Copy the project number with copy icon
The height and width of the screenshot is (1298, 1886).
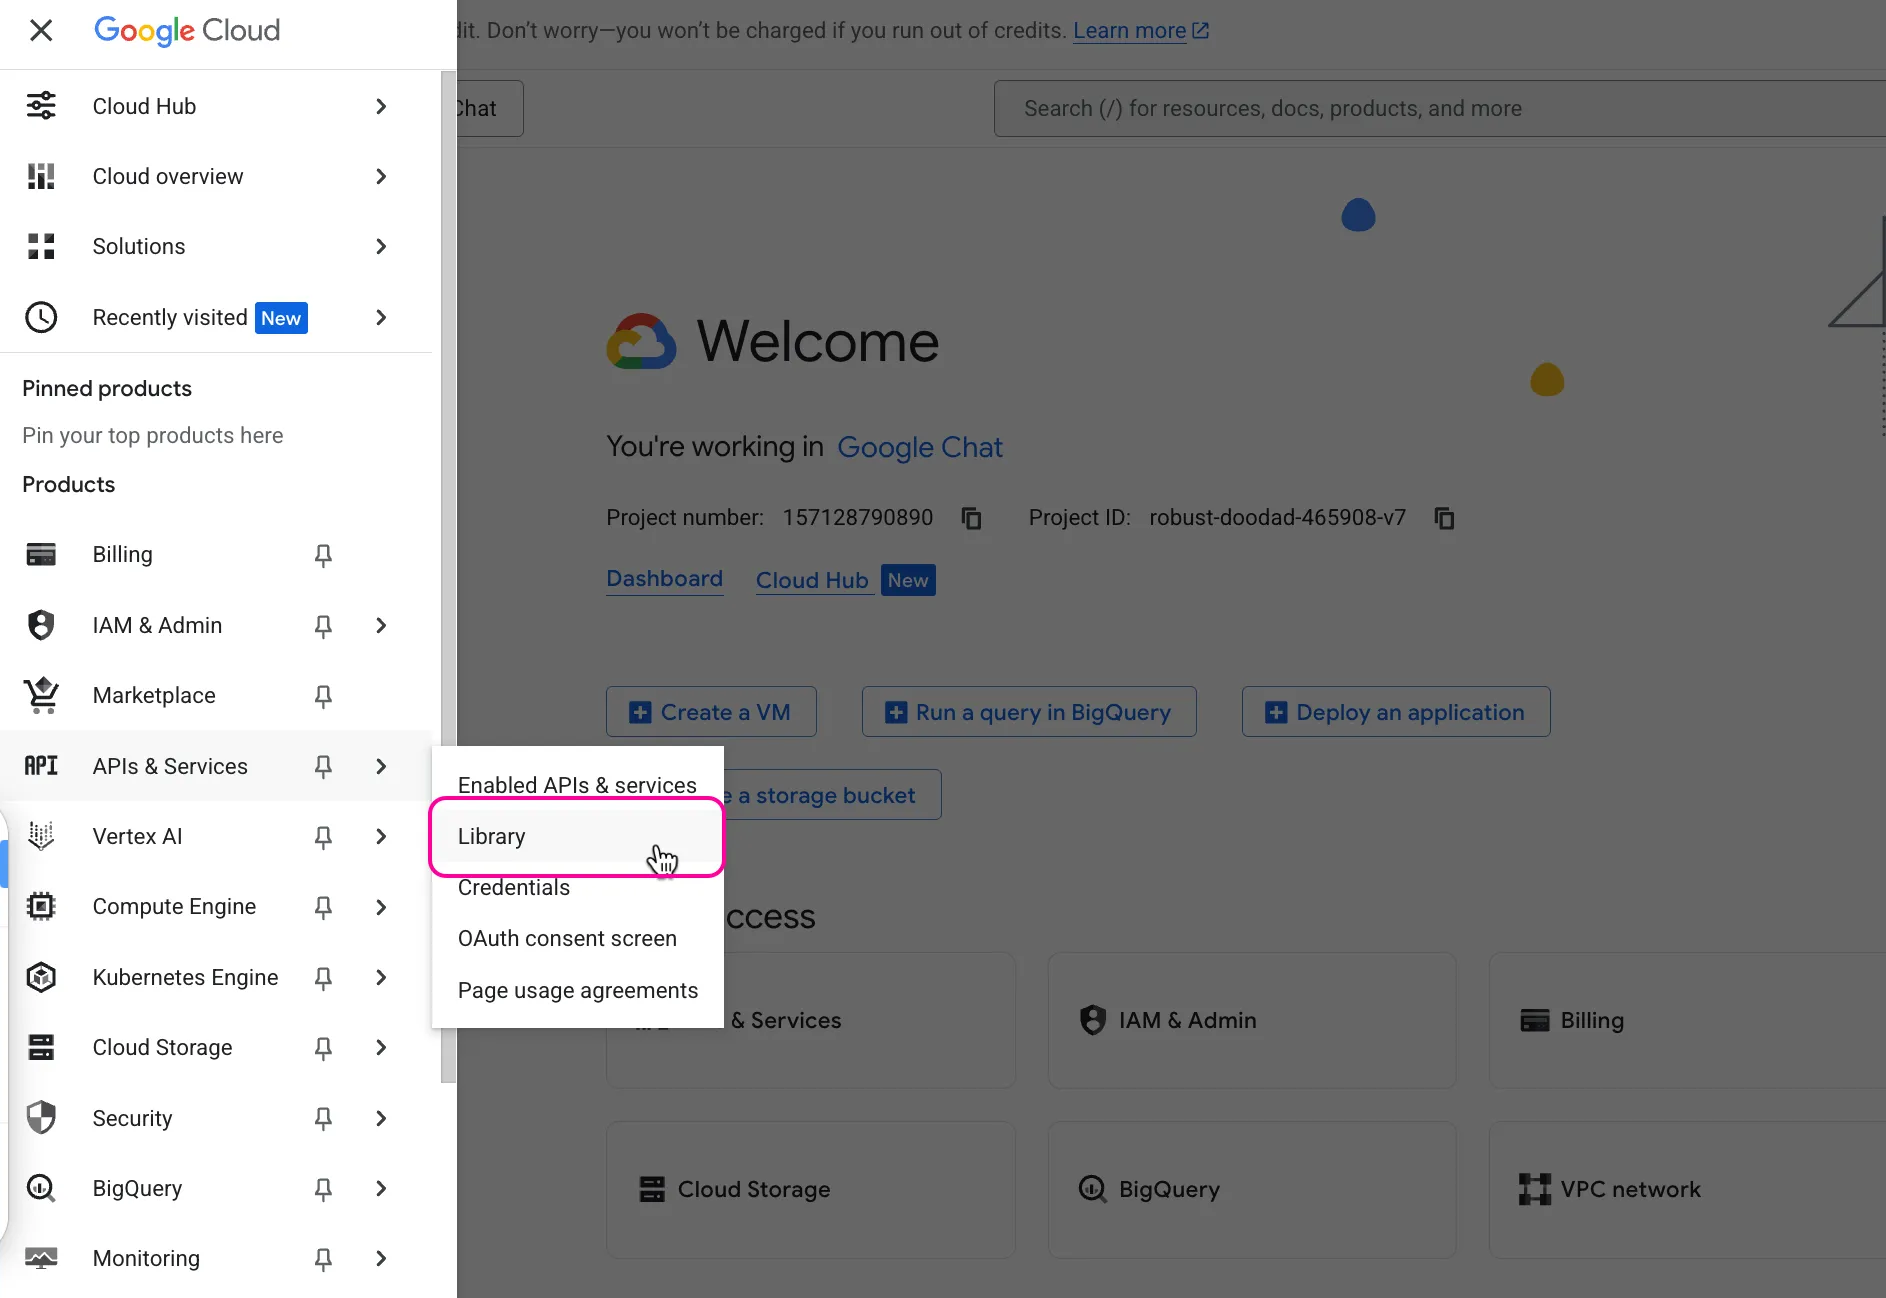[x=971, y=518]
